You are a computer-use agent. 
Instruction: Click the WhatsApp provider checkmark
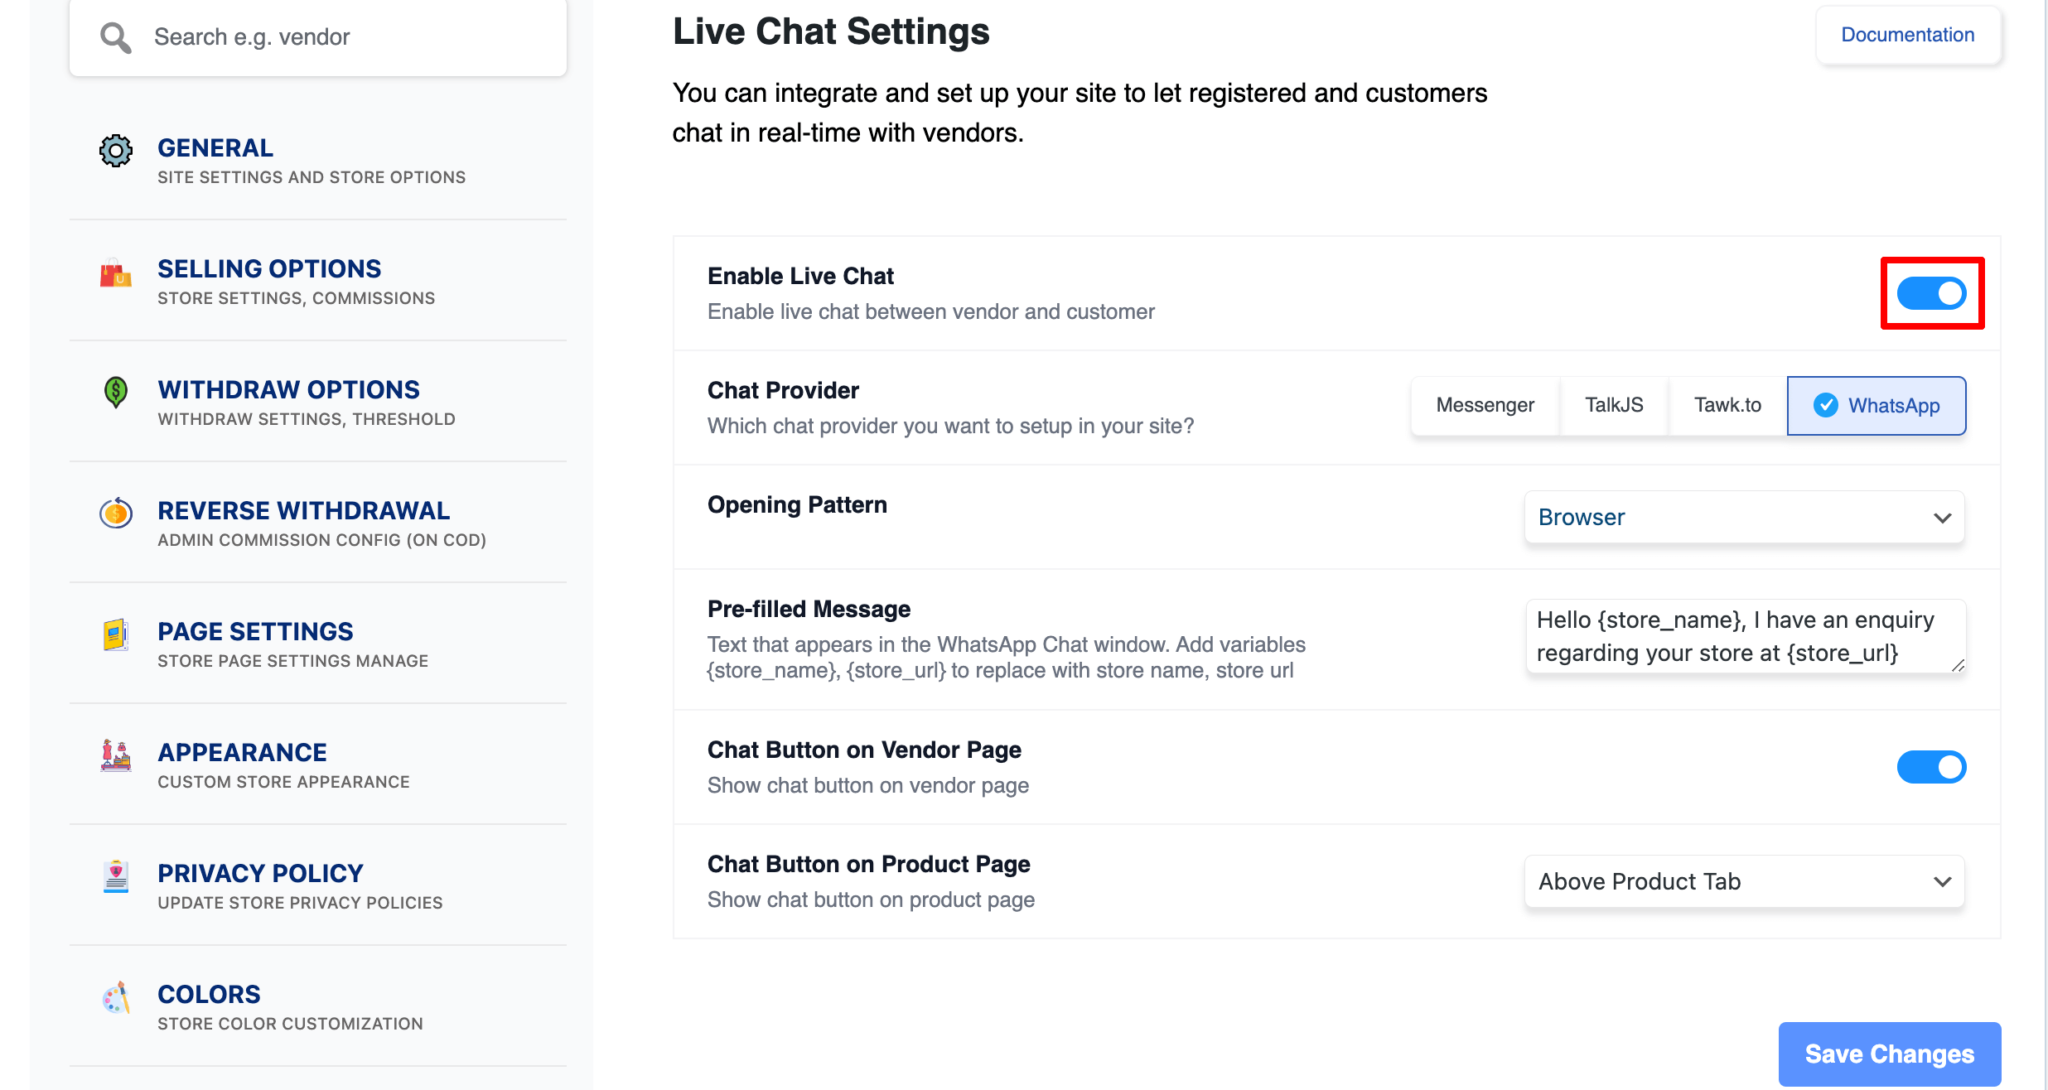1825,405
